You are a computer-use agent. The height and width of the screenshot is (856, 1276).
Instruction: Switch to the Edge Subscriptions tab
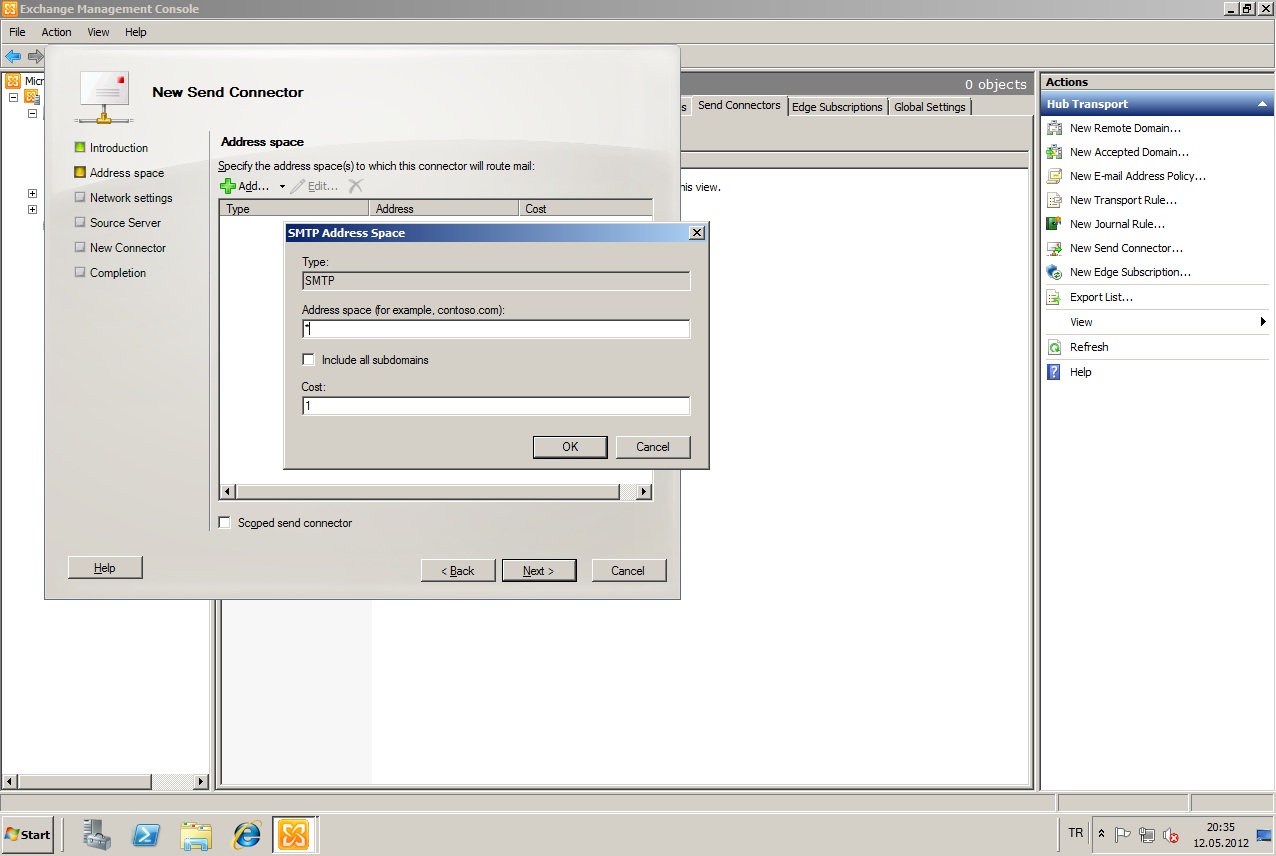point(837,107)
